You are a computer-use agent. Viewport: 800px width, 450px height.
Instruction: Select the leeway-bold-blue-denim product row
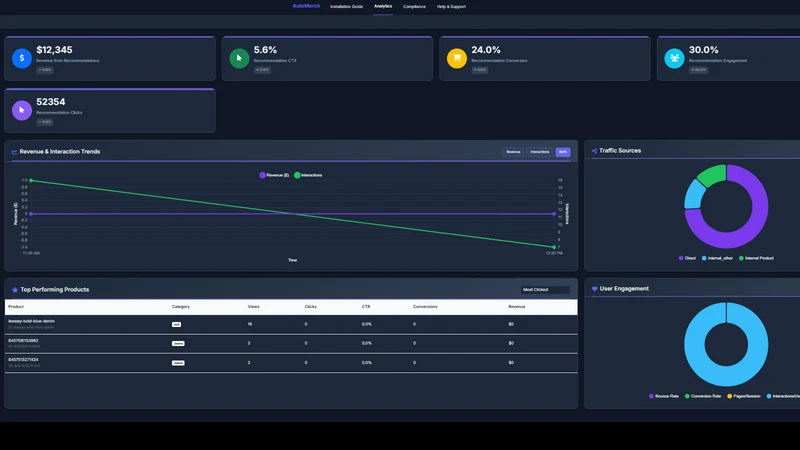291,324
